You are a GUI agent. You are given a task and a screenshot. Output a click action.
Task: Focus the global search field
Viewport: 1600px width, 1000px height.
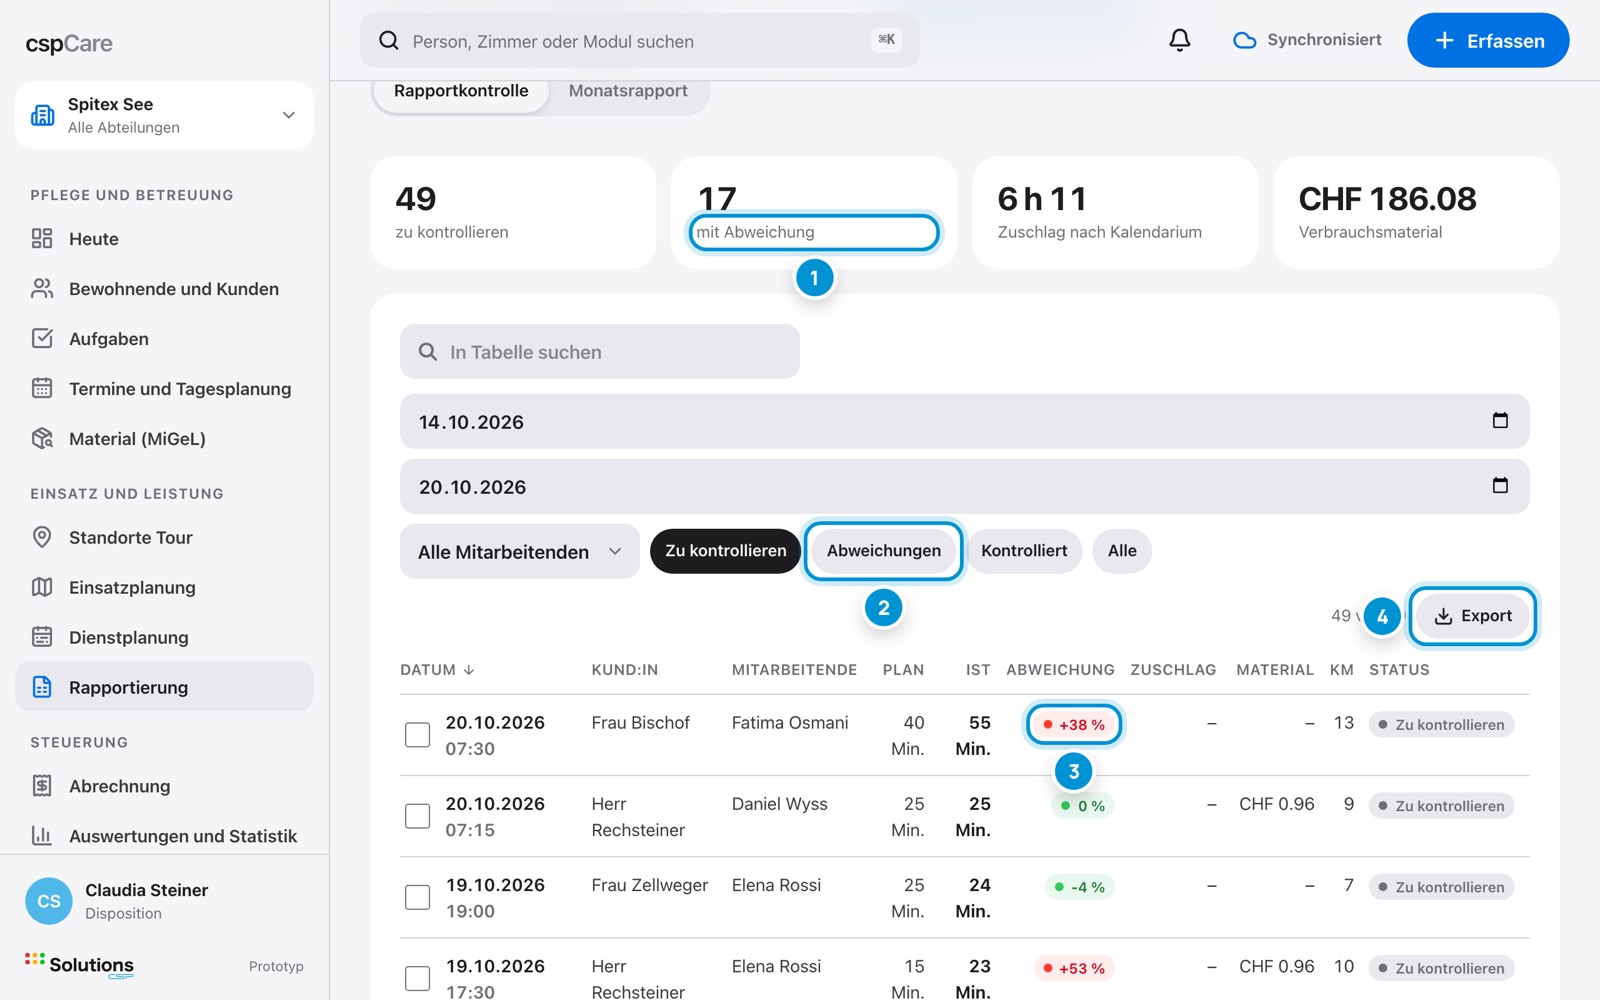tap(640, 40)
